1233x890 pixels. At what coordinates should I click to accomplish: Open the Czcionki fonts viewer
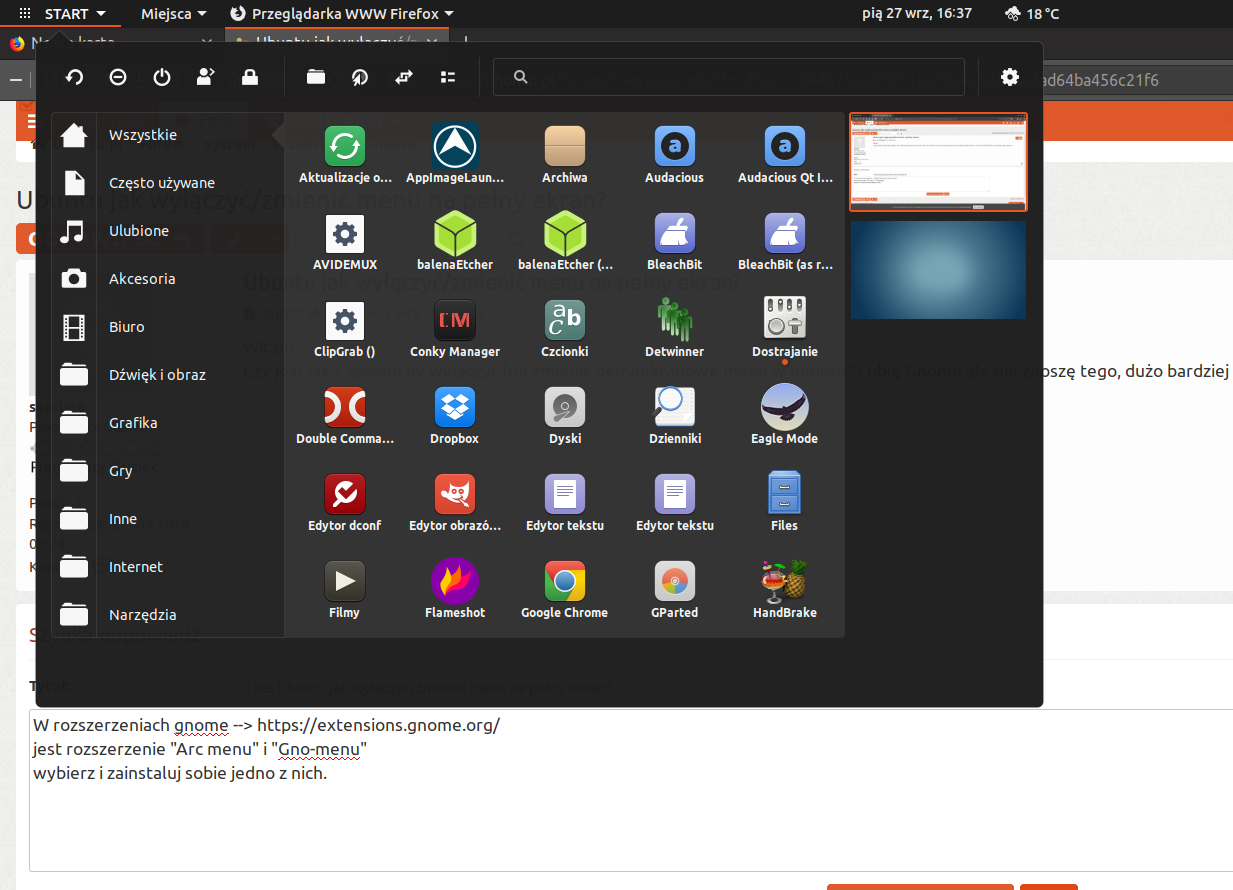(565, 328)
